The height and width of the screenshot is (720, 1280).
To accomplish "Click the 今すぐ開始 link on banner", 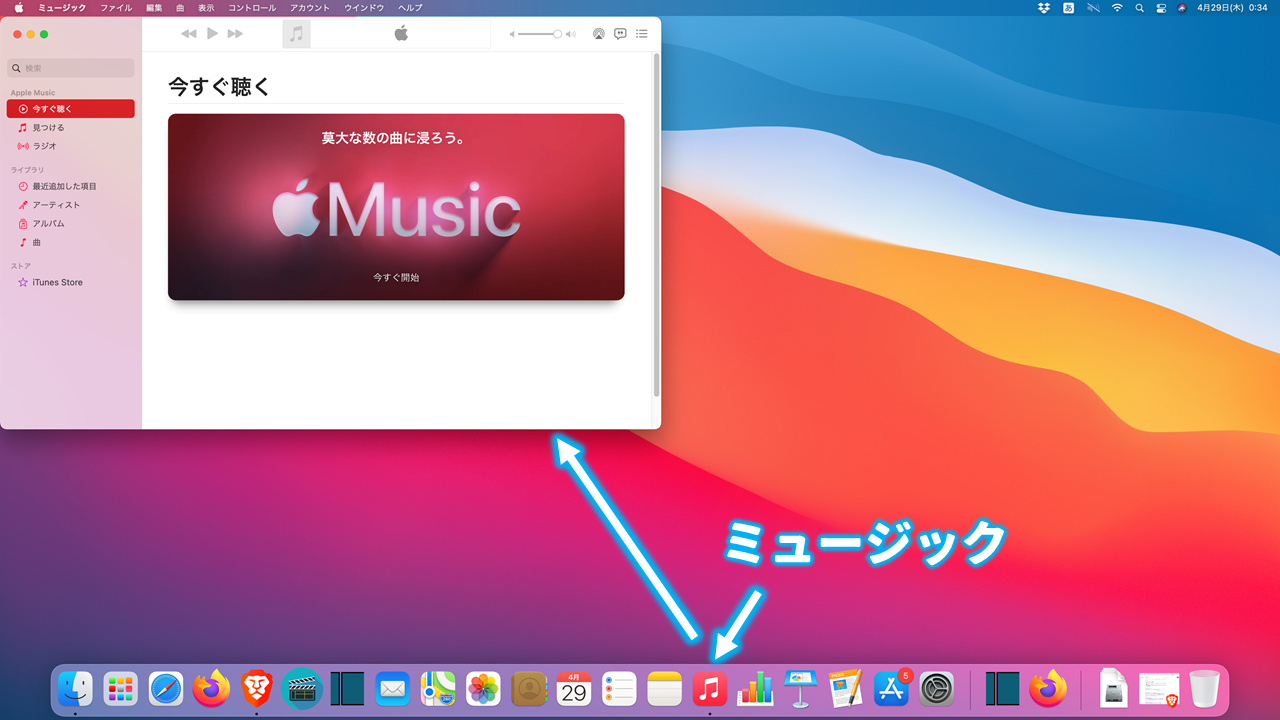I will 396,277.
